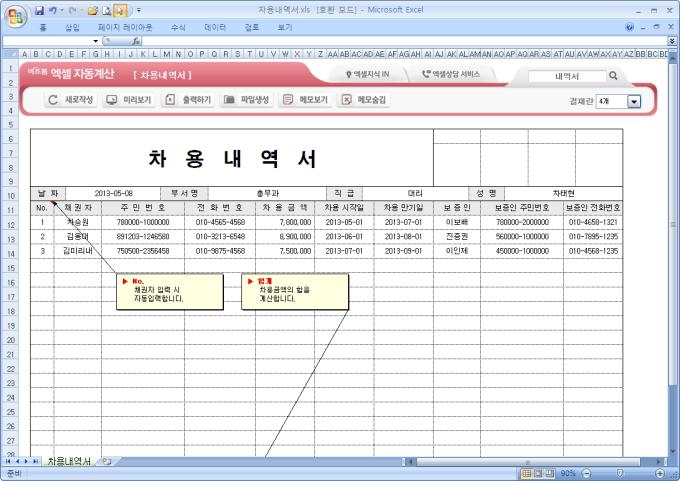The width and height of the screenshot is (680, 481).
Task: Click the zoom slider handle
Action: tap(620, 473)
